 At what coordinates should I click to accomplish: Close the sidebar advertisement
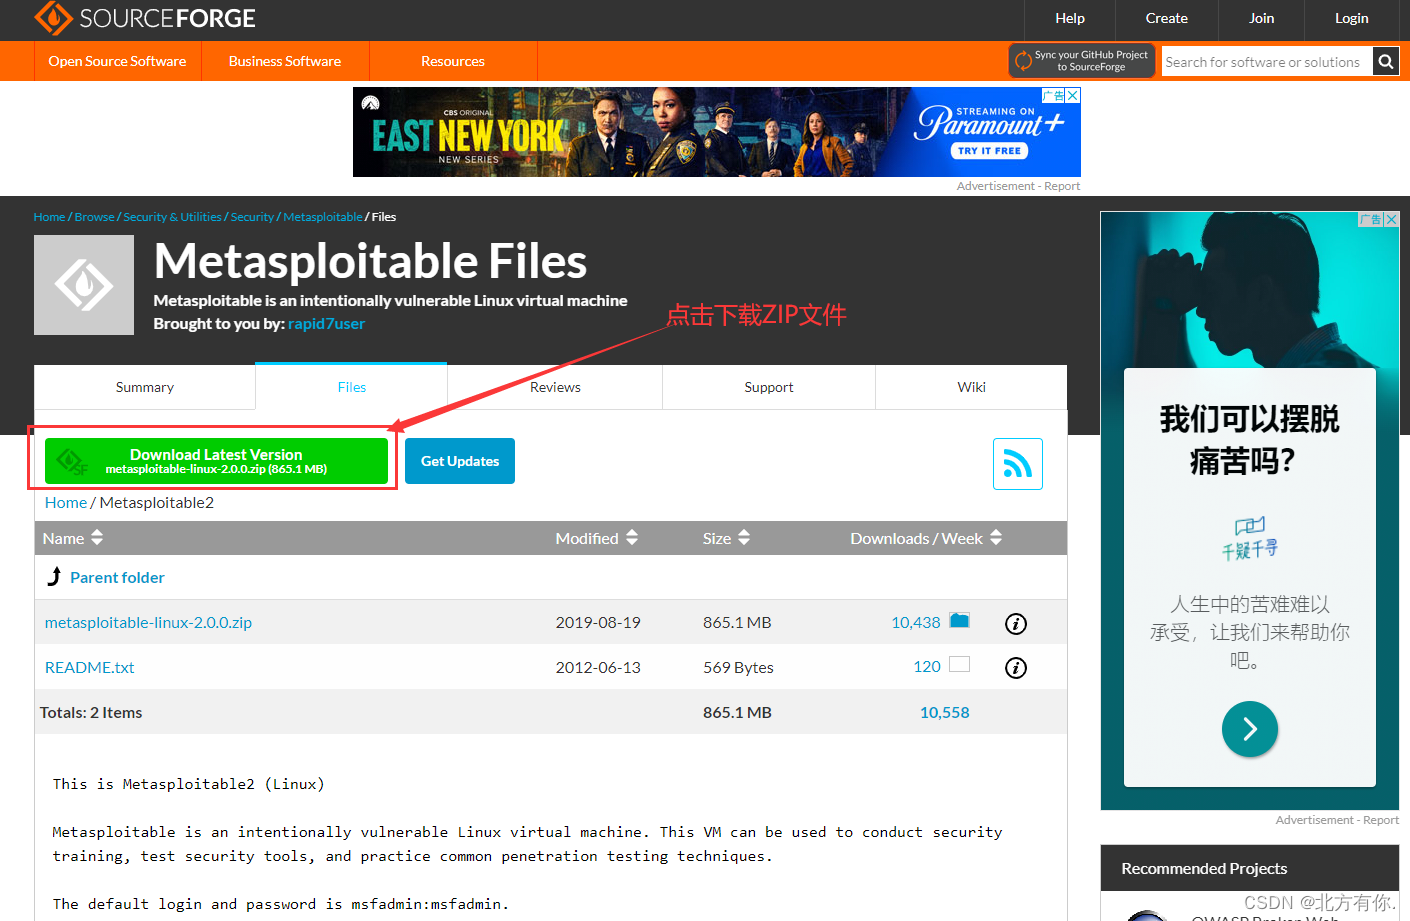(1391, 219)
